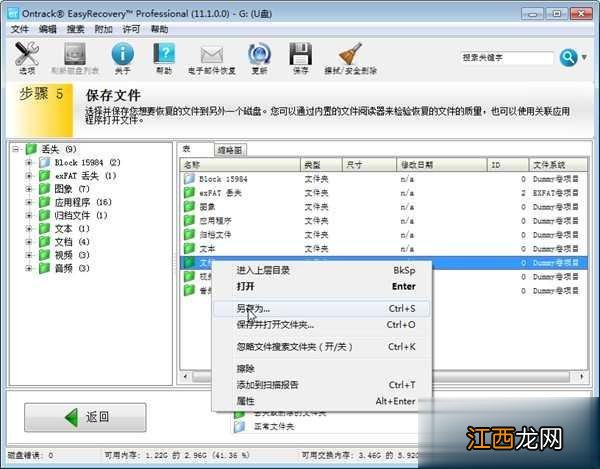Open search options dropdown arrow beside magnifier

[584, 57]
